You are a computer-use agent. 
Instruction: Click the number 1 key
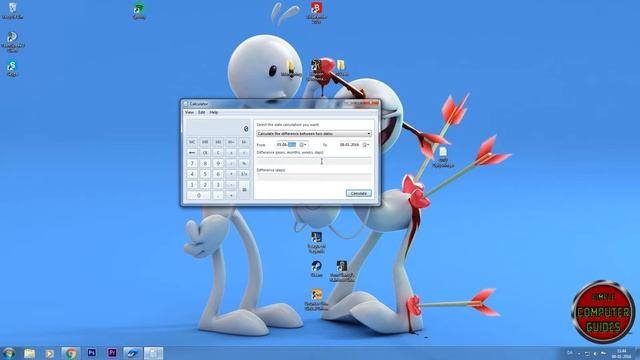coord(192,184)
